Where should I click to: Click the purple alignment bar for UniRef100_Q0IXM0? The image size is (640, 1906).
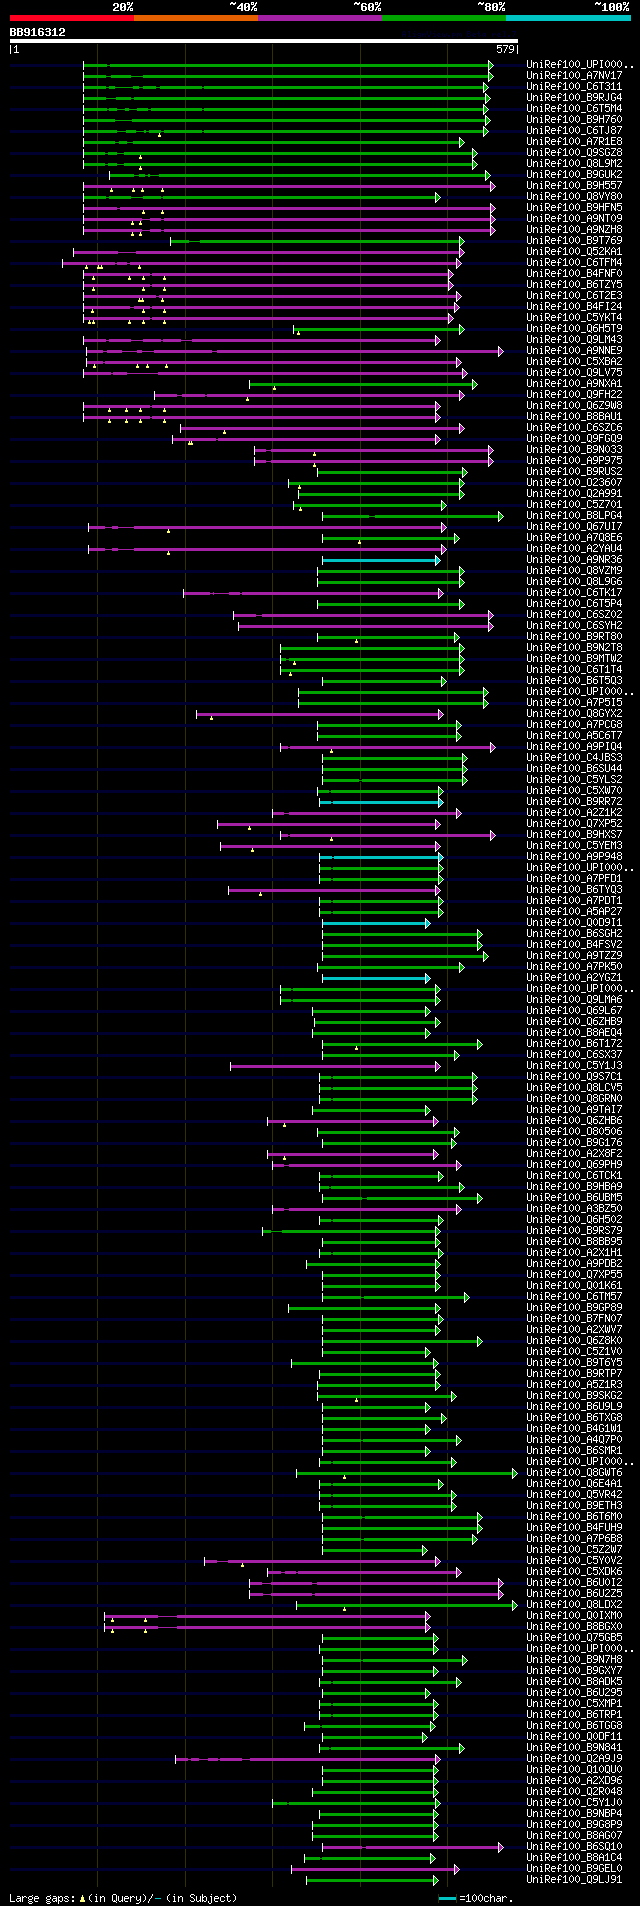[x=267, y=1616]
